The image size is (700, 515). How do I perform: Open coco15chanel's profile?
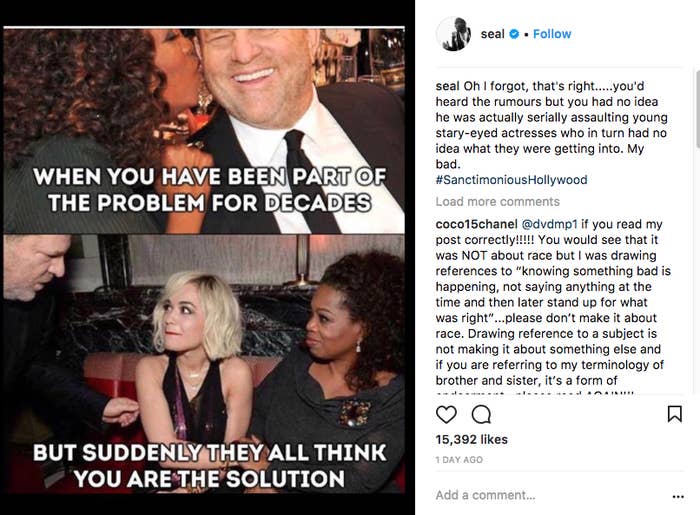476,224
